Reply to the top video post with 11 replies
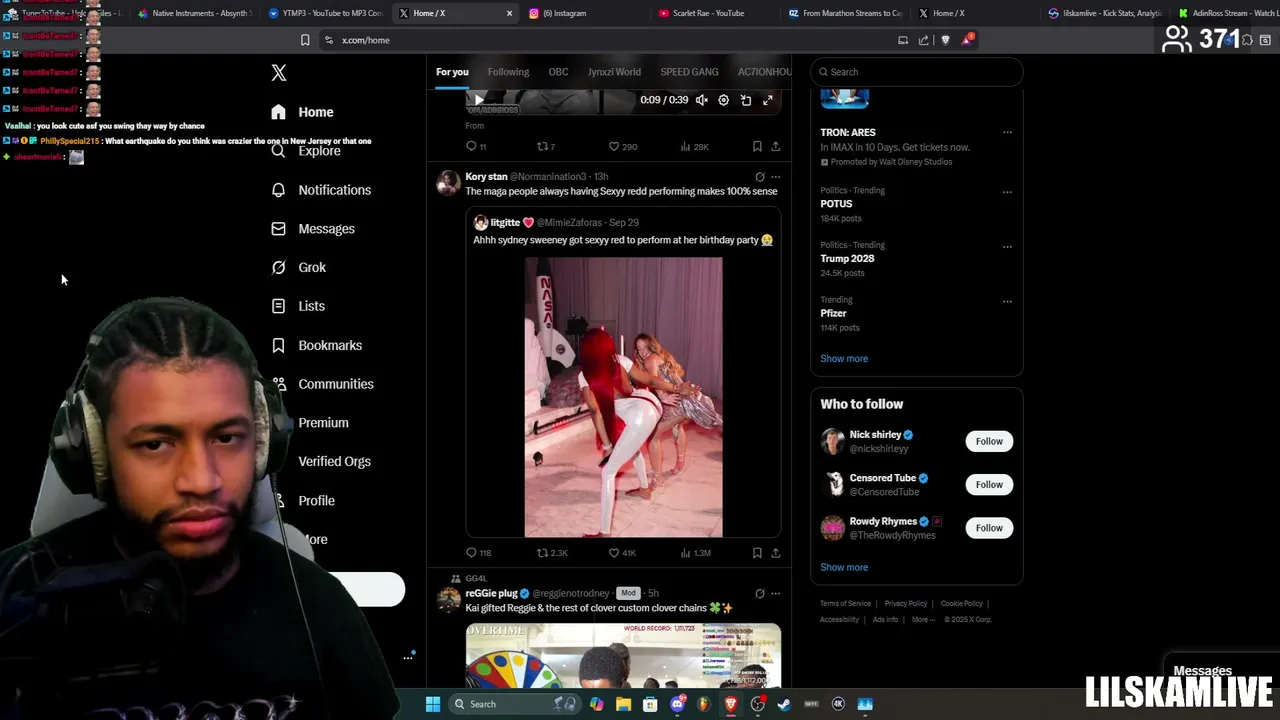This screenshot has height=720, width=1280. 476,146
